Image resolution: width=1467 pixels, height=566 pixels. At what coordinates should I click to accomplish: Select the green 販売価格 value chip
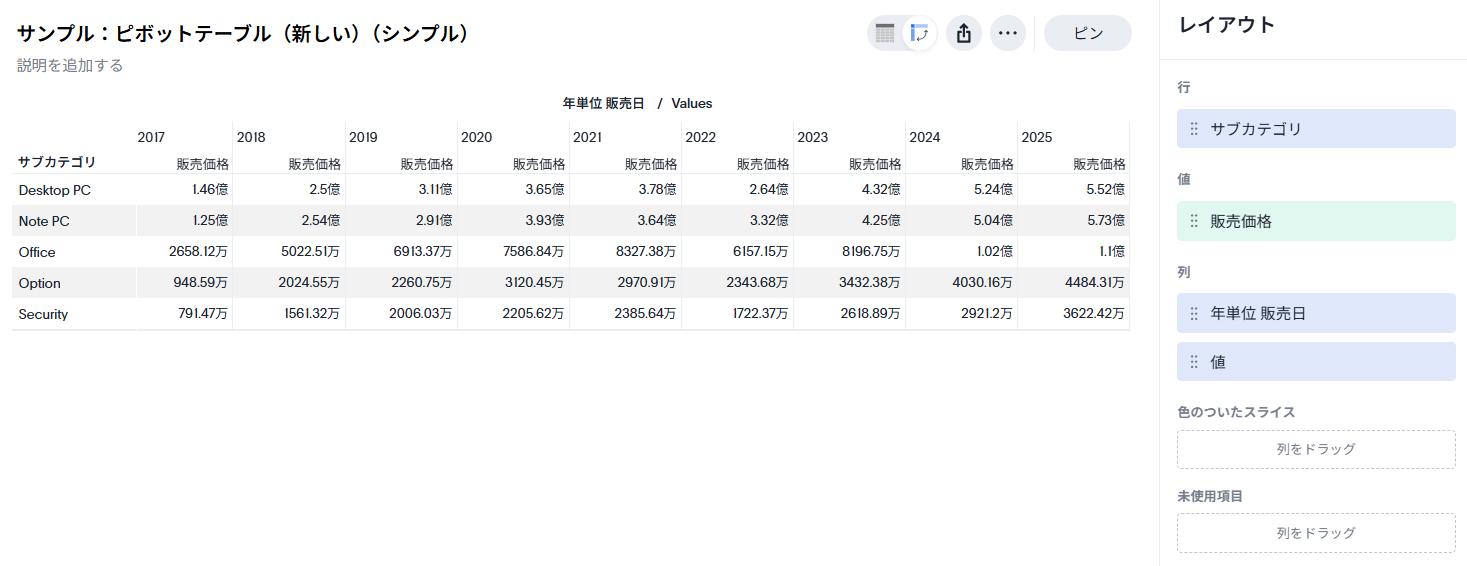click(x=1316, y=221)
